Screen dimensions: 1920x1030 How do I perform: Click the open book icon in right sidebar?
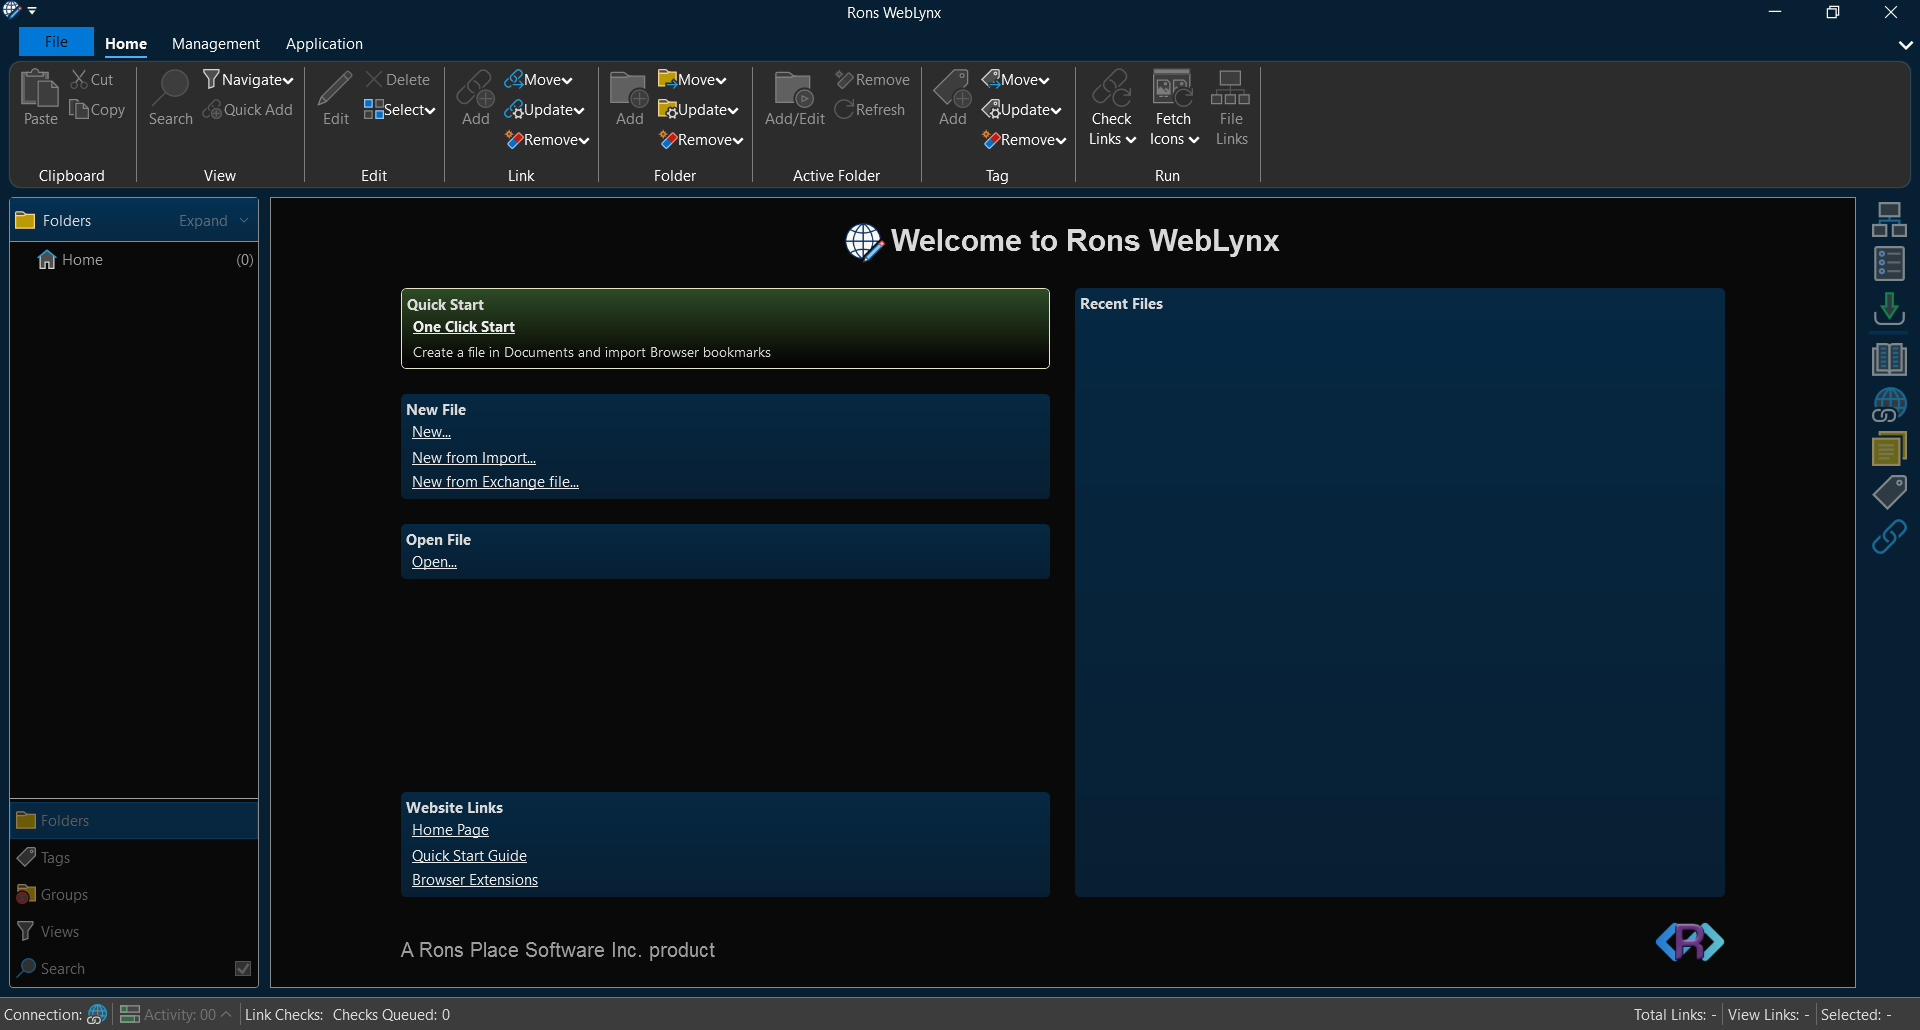(x=1889, y=358)
